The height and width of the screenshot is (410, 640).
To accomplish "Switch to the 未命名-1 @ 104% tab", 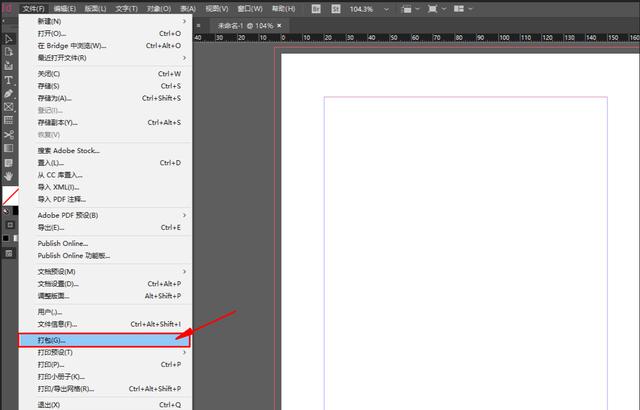I will click(x=245, y=26).
